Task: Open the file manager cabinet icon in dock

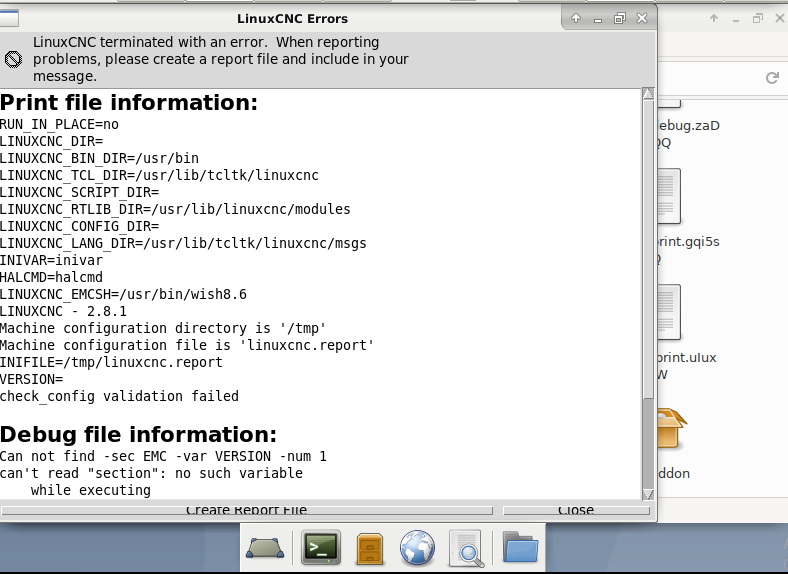Action: click(x=370, y=549)
